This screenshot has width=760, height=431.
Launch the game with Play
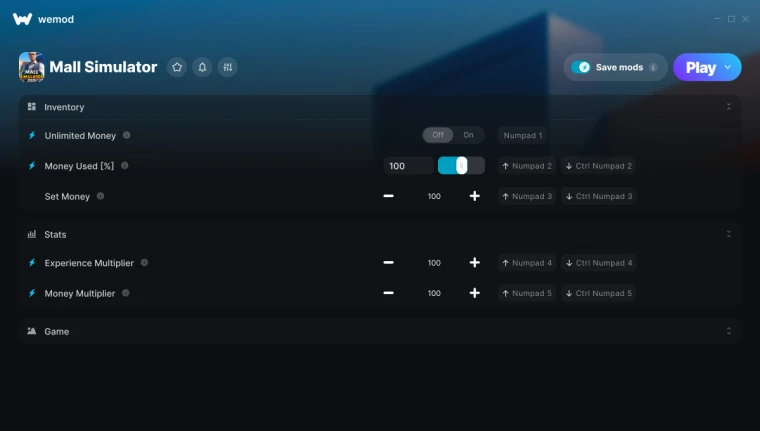click(x=700, y=67)
